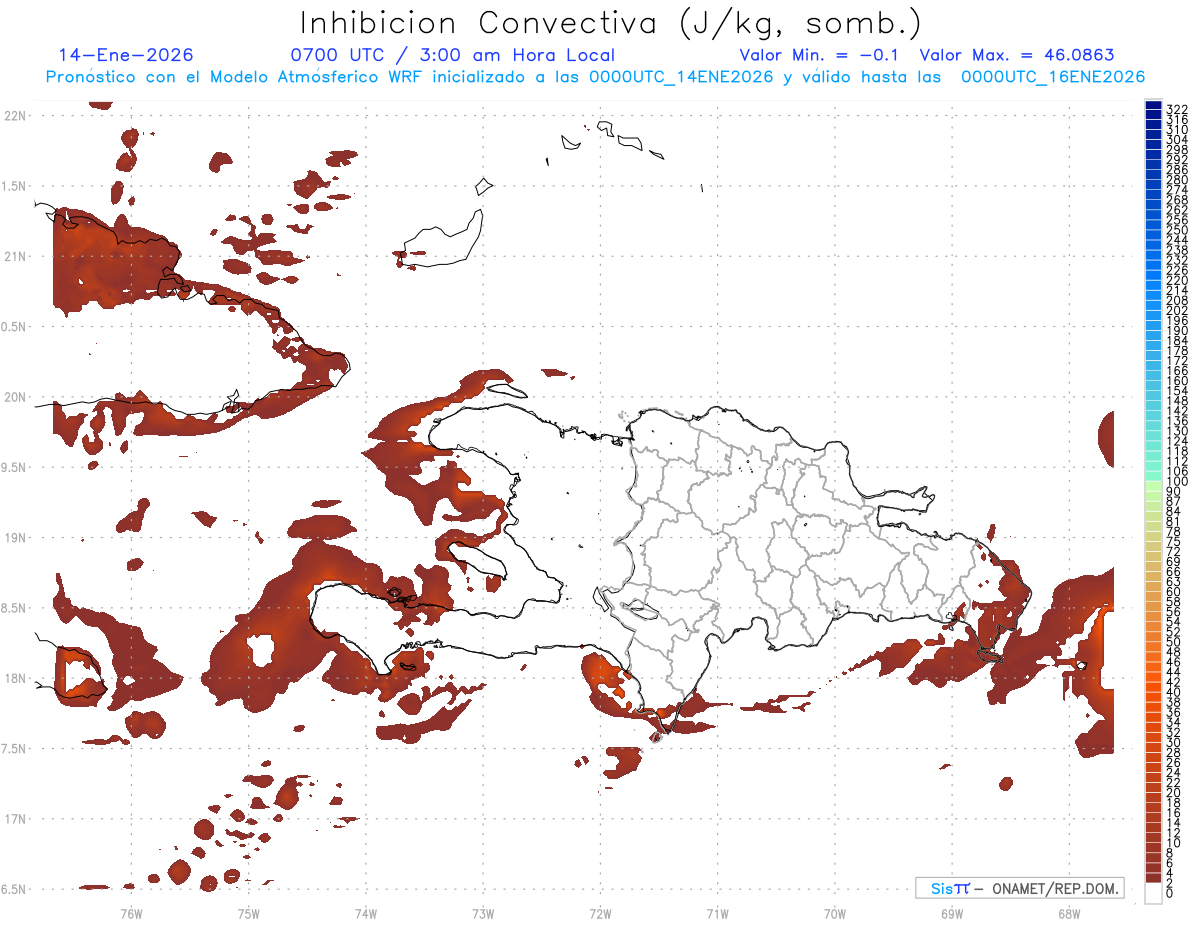The height and width of the screenshot is (927, 1200).
Task: Click the forecast date '14-Ene-2026'
Action: [126, 55]
